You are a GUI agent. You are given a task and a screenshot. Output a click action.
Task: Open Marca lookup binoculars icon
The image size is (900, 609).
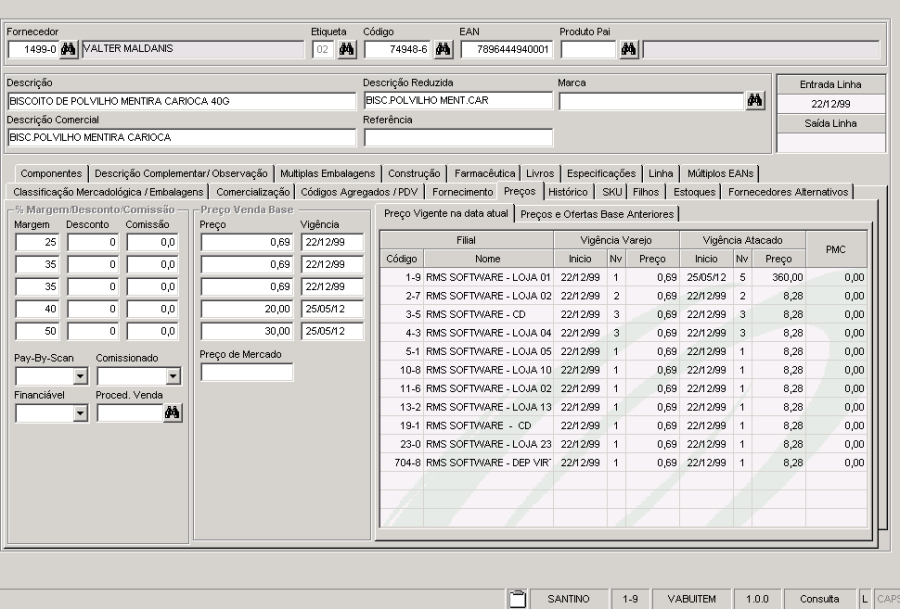[755, 101]
